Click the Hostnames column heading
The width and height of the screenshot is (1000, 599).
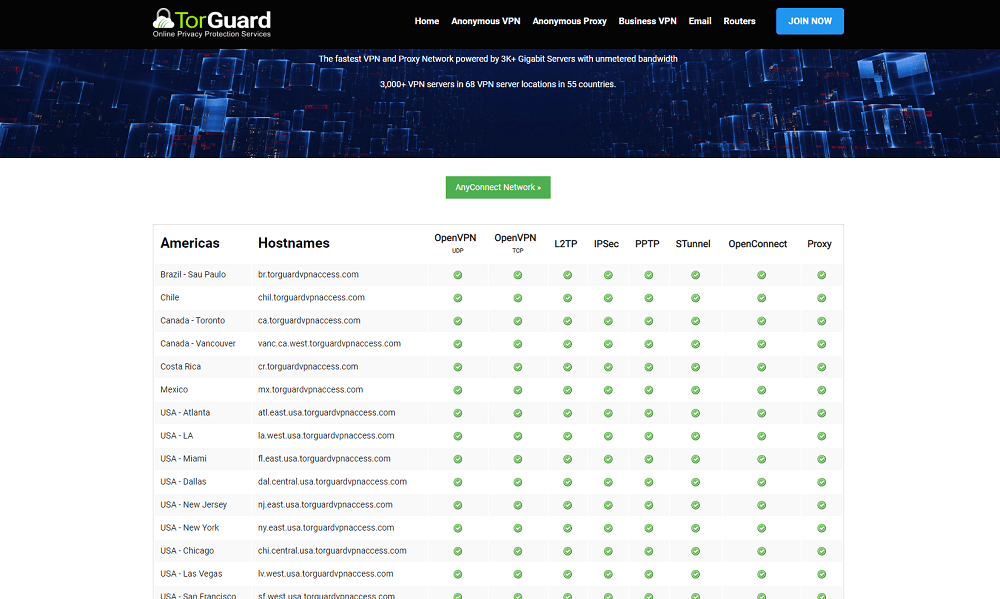click(293, 243)
